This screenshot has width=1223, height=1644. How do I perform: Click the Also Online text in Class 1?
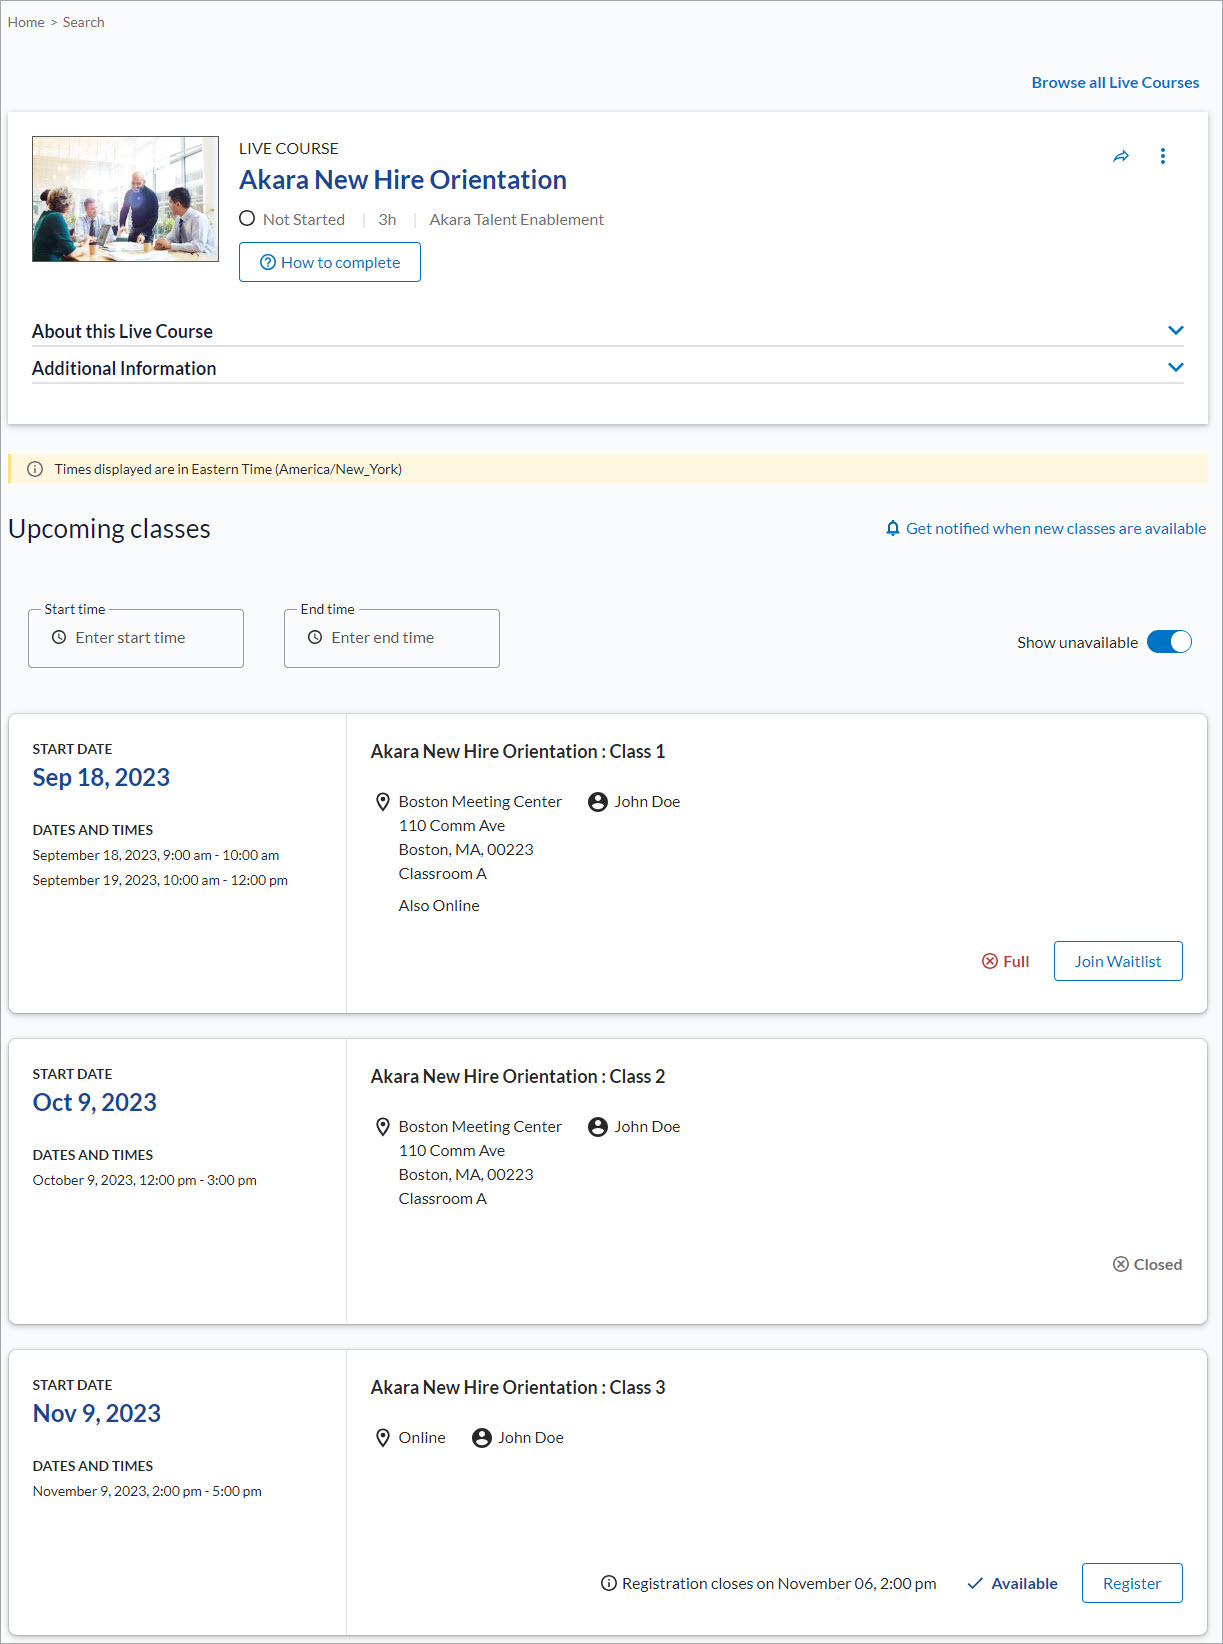click(x=439, y=905)
